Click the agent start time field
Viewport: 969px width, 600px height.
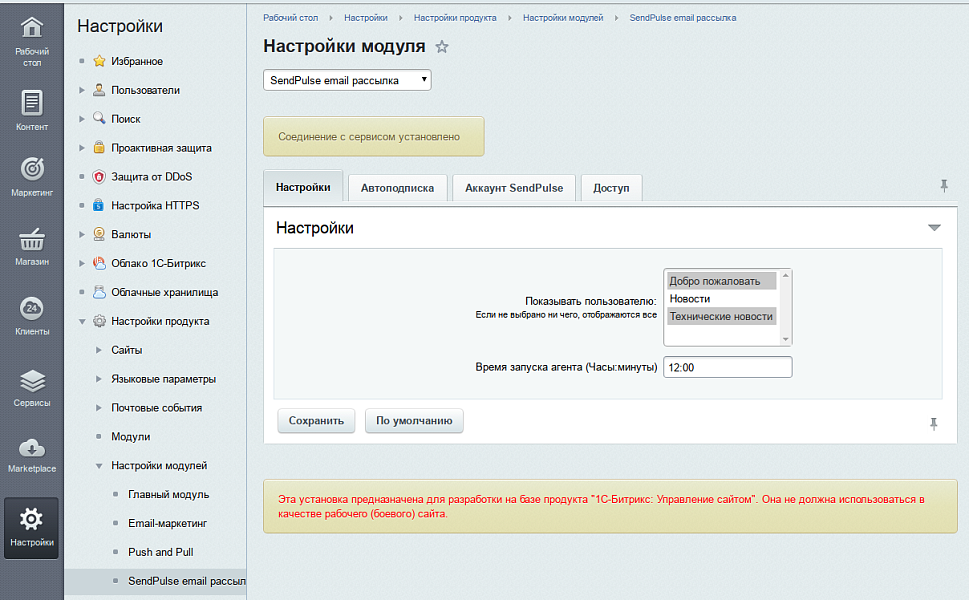(x=727, y=367)
